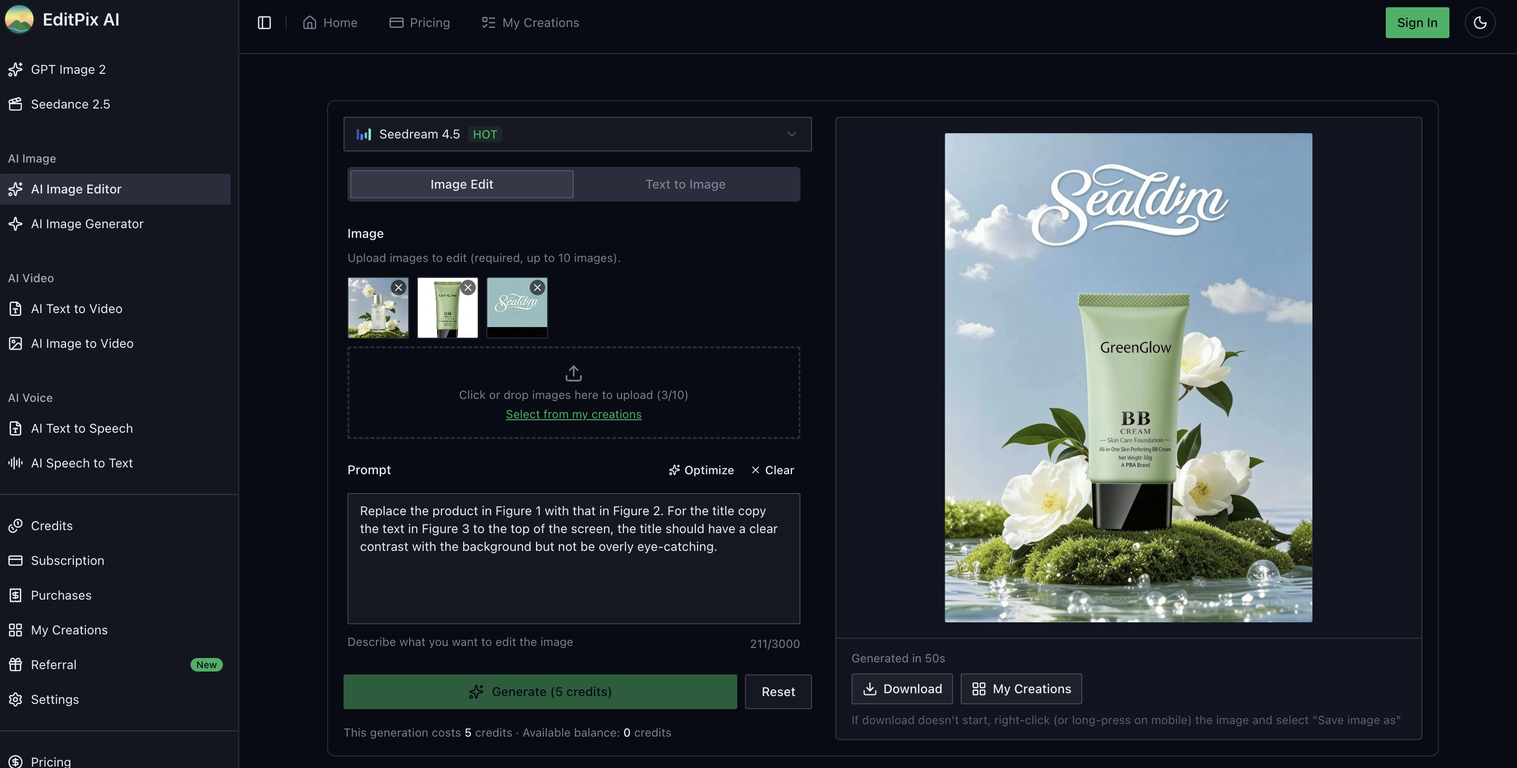Image resolution: width=1517 pixels, height=768 pixels.
Task: Click the AI Text to Video icon
Action: click(15, 309)
